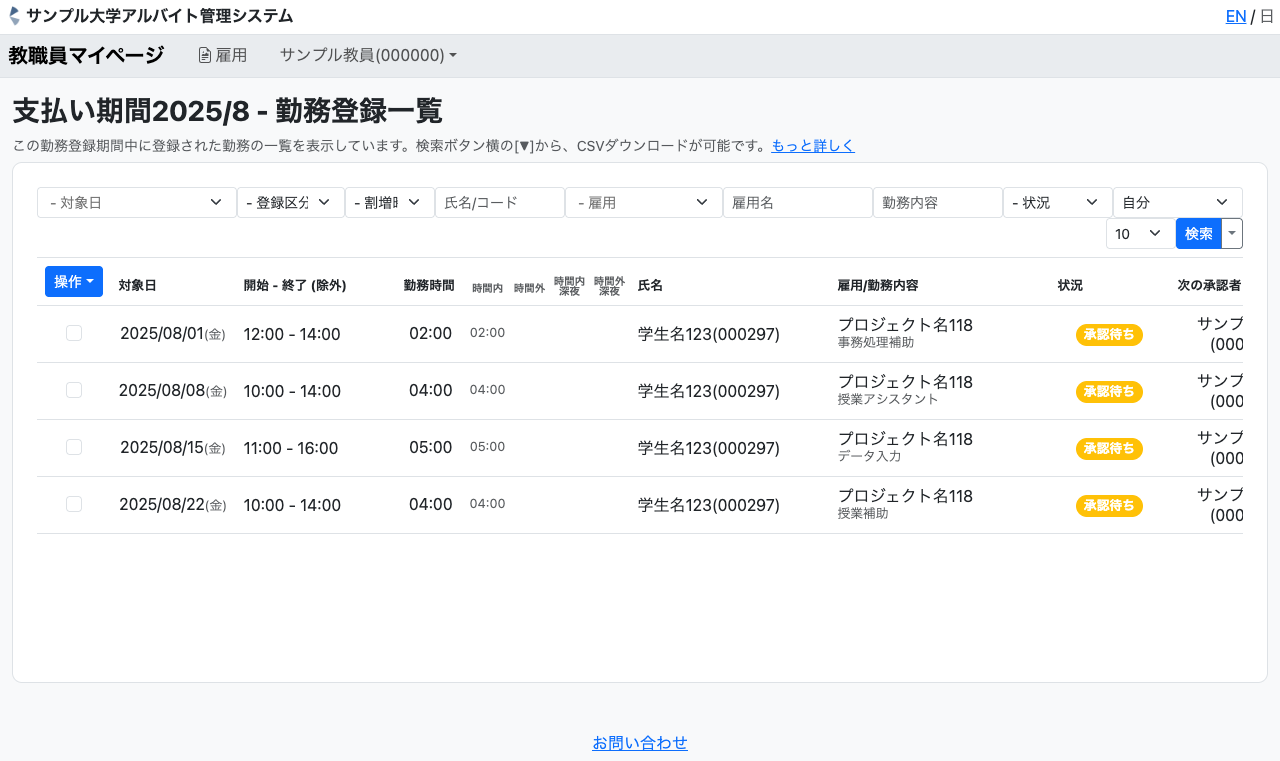Select the date 2025/08/01(金)

click(172, 334)
